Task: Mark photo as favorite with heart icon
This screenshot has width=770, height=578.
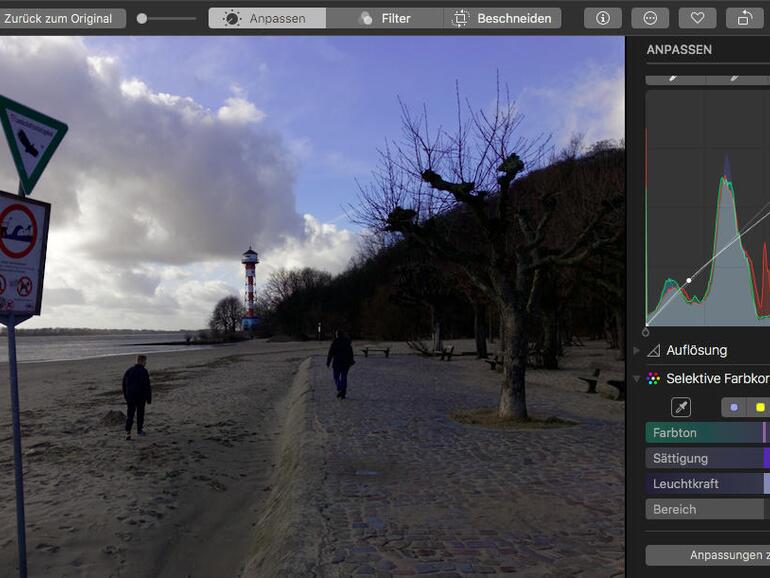Action: pos(697,18)
